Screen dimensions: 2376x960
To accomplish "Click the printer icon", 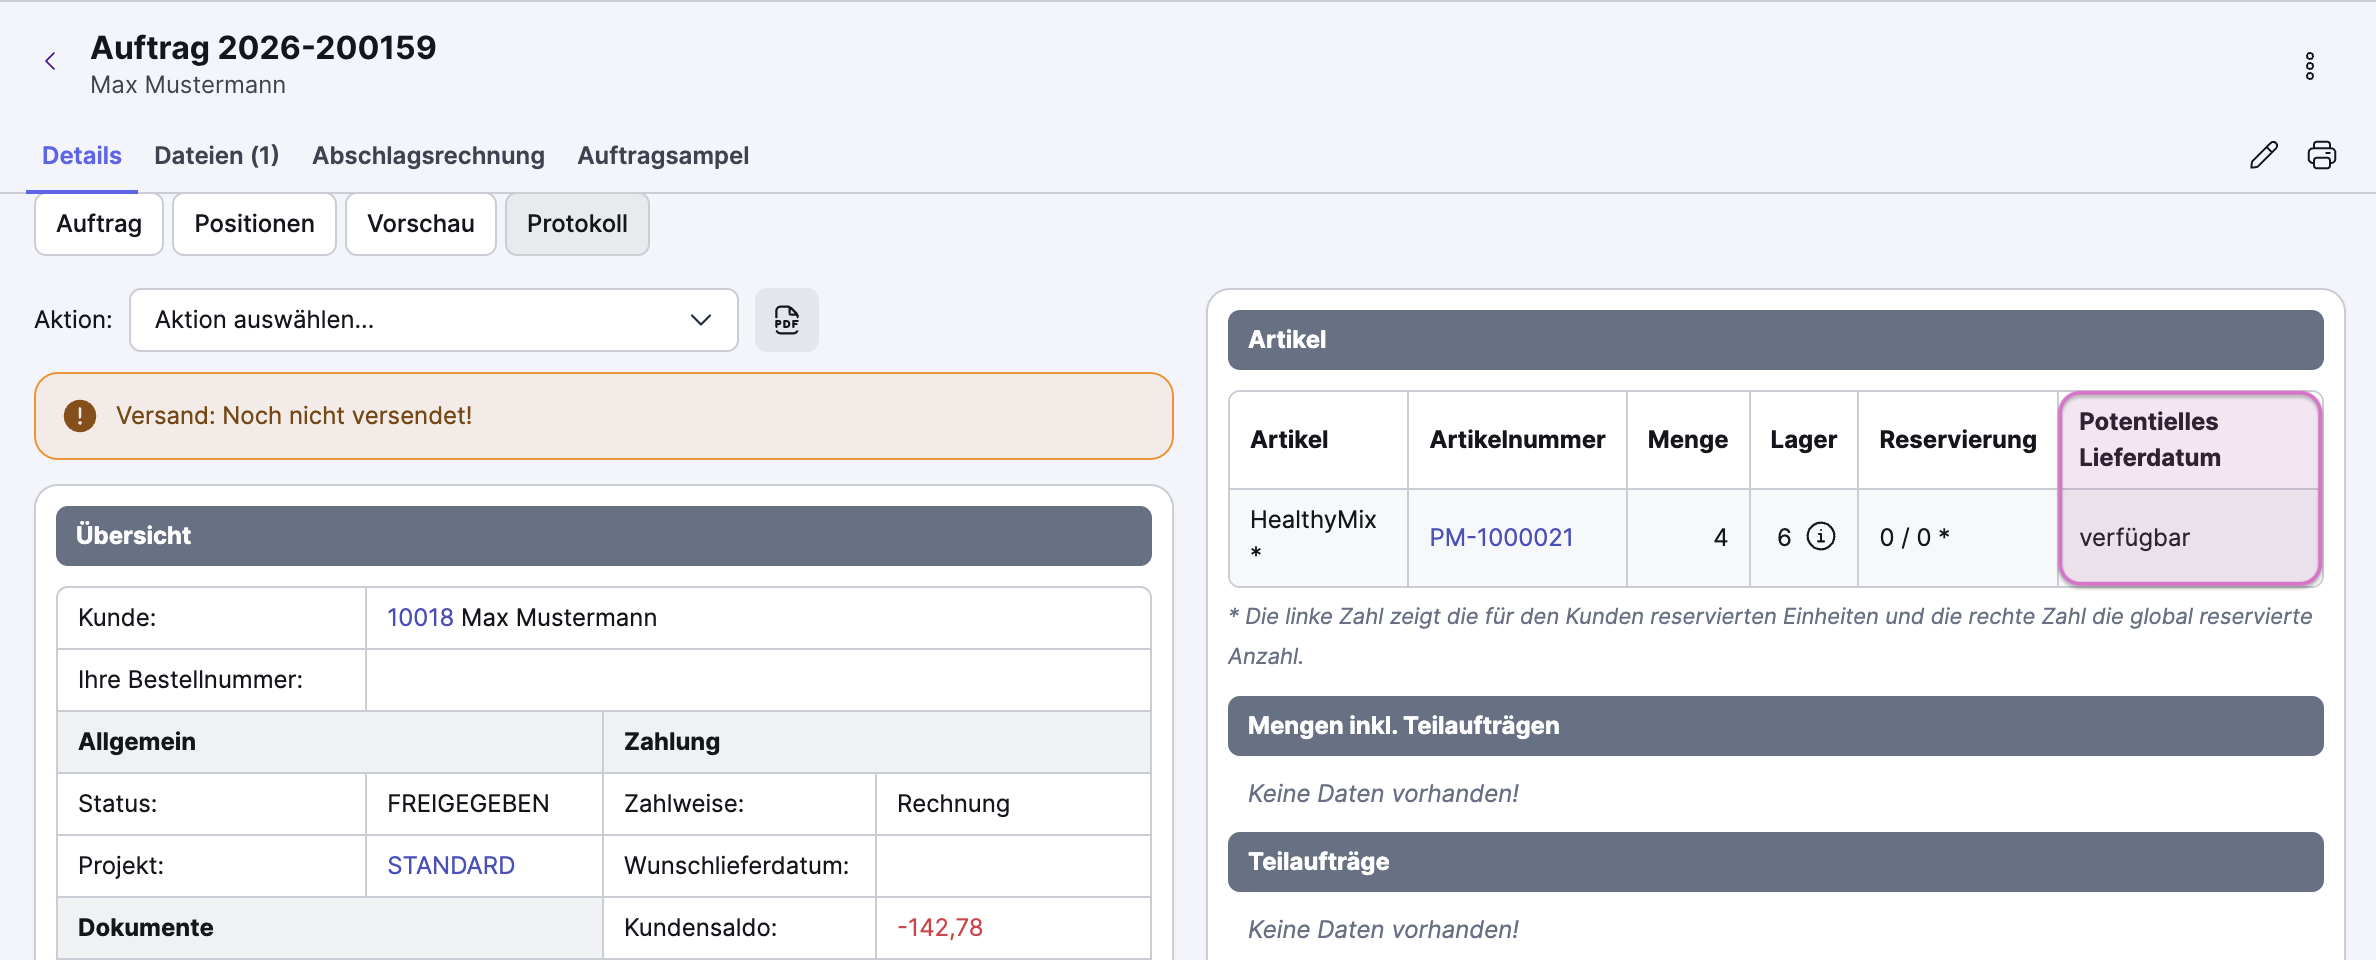I will pos(2321,155).
